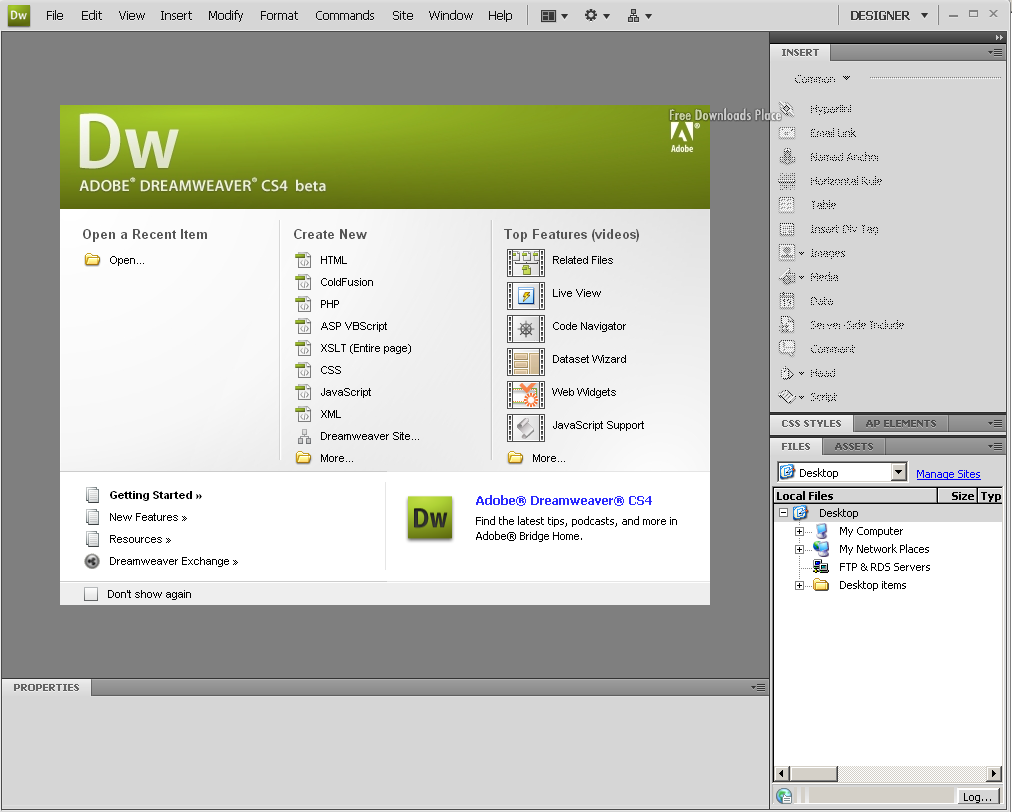Open the Code Navigator feature icon
Image resolution: width=1012 pixels, height=812 pixels.
526,328
